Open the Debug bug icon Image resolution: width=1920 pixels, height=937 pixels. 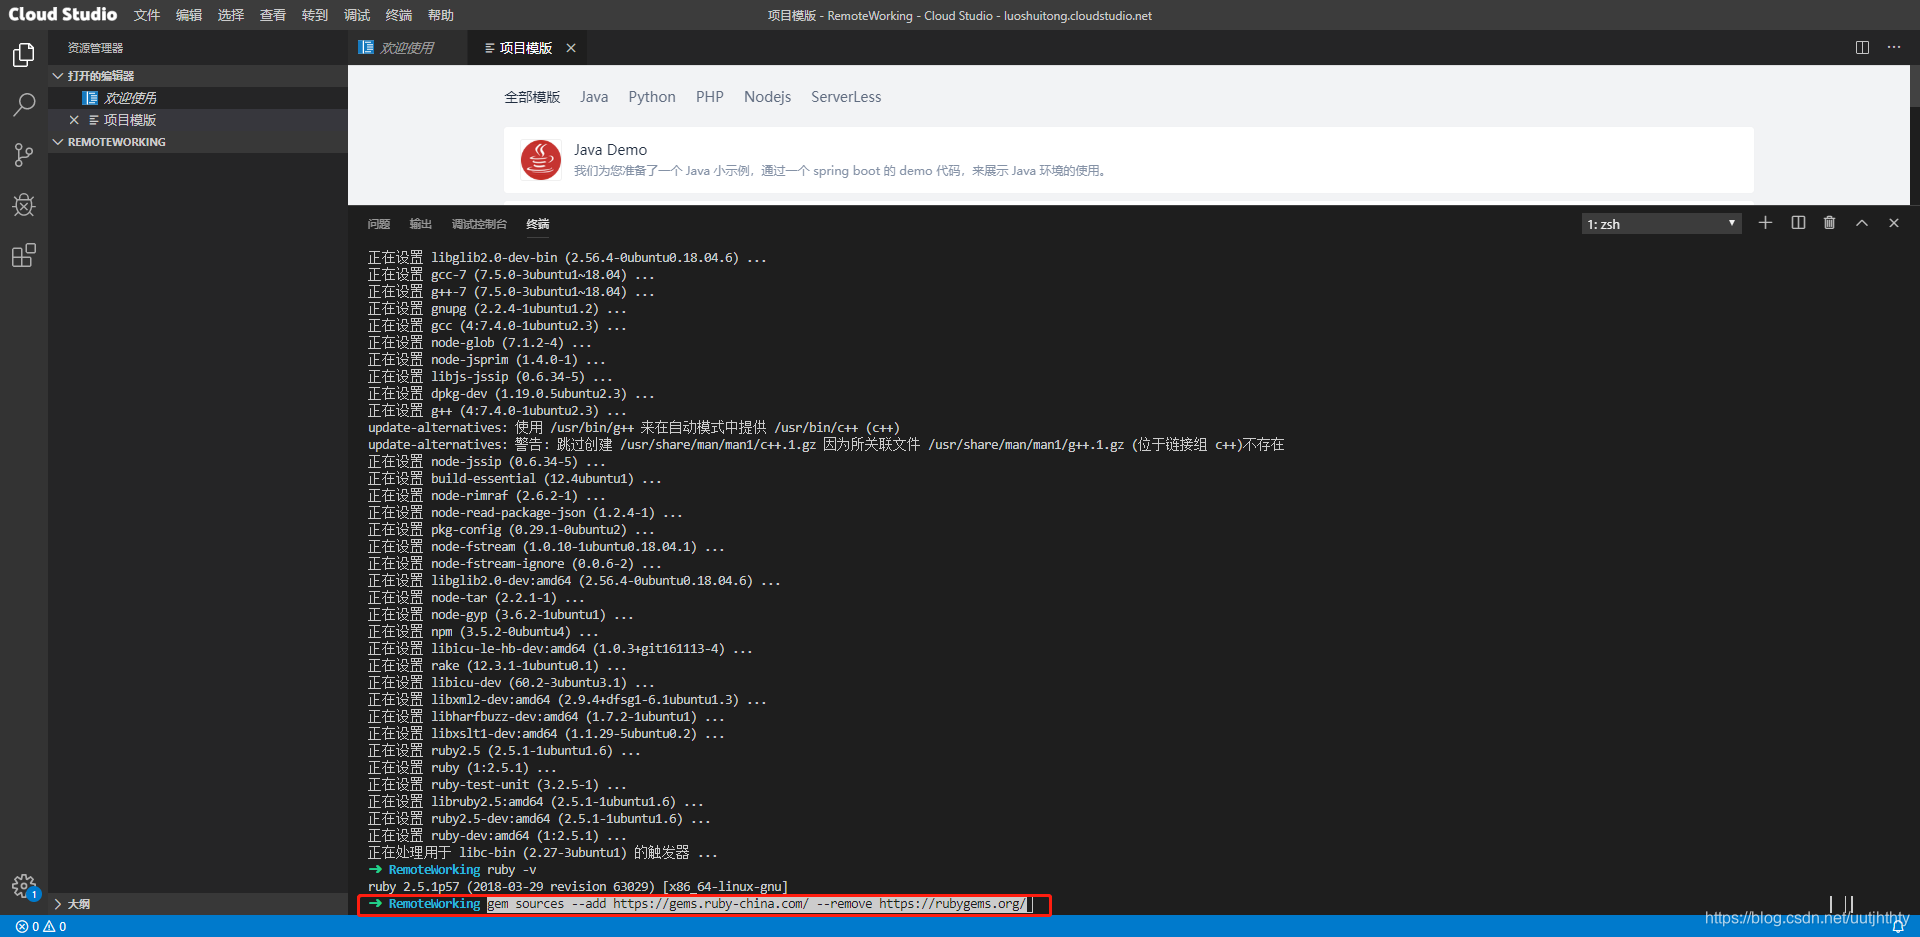tap(24, 205)
